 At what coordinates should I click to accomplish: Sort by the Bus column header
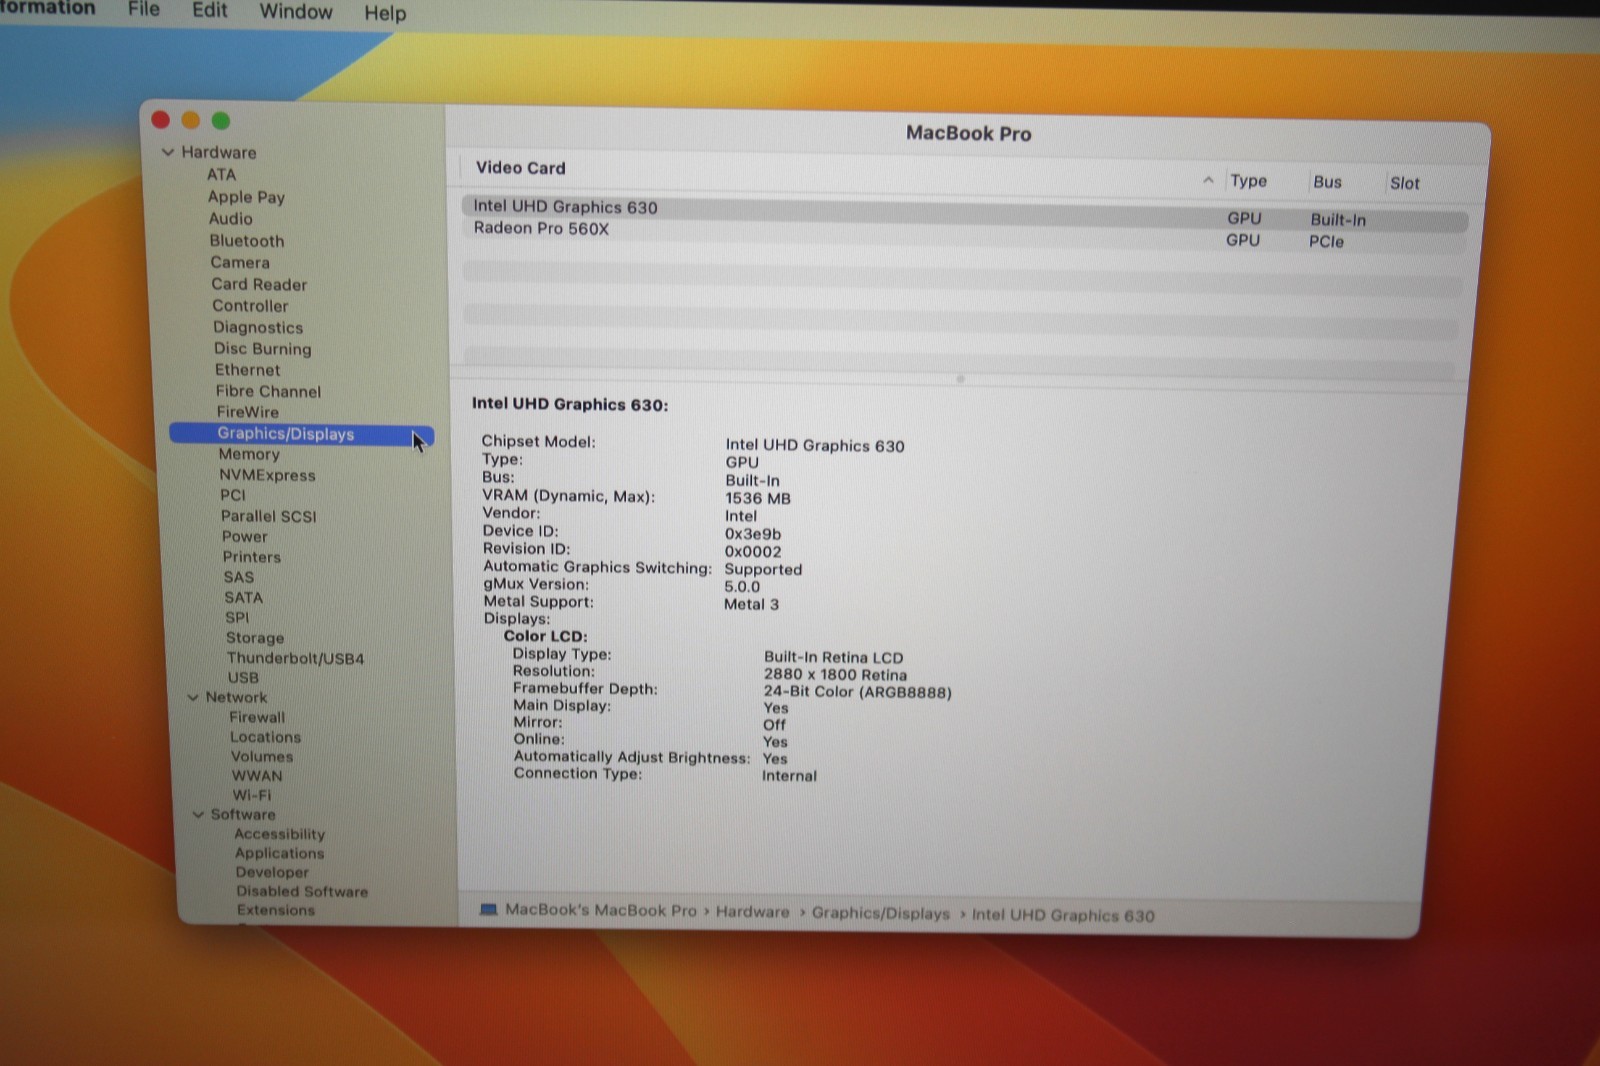click(x=1327, y=182)
